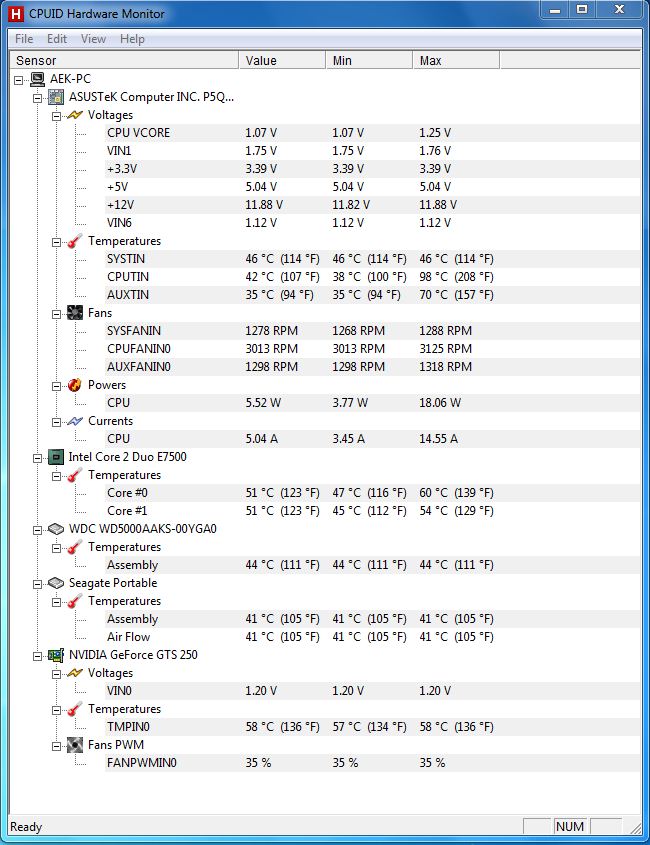Select the AUXFANIN0 fan row

[372, 367]
